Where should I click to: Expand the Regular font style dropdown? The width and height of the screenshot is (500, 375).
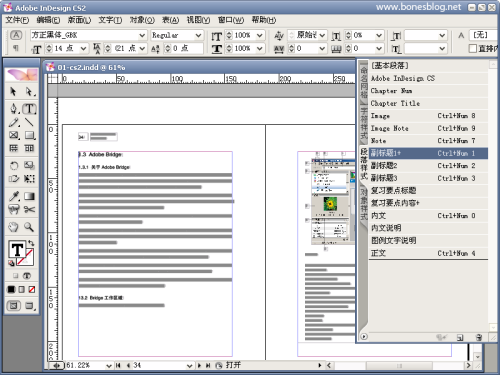[x=198, y=35]
